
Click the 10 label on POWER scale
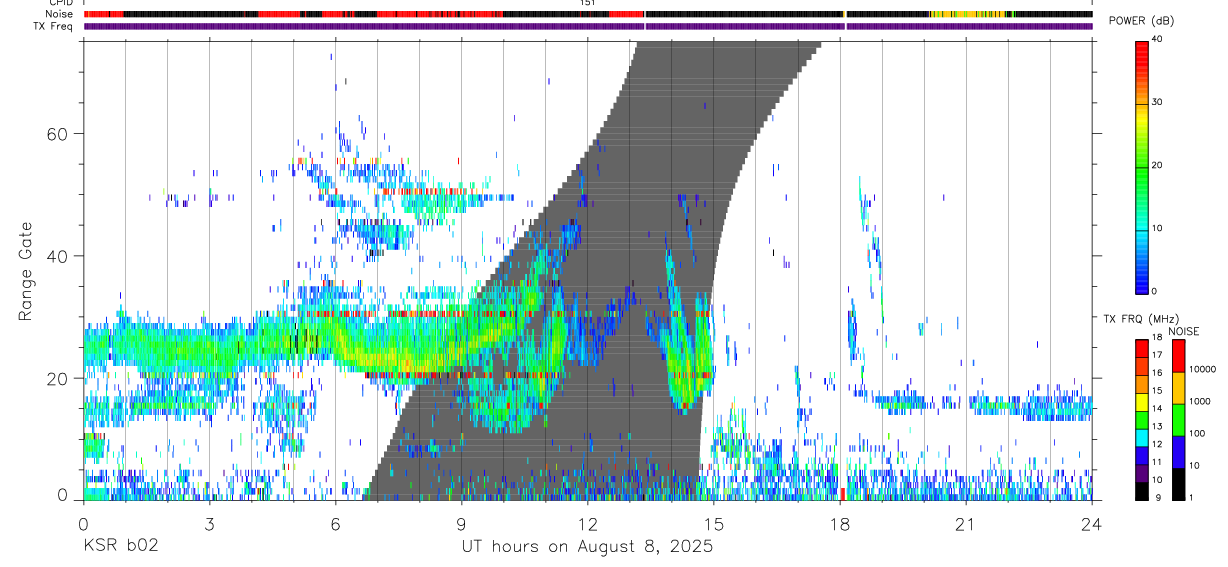(1158, 229)
